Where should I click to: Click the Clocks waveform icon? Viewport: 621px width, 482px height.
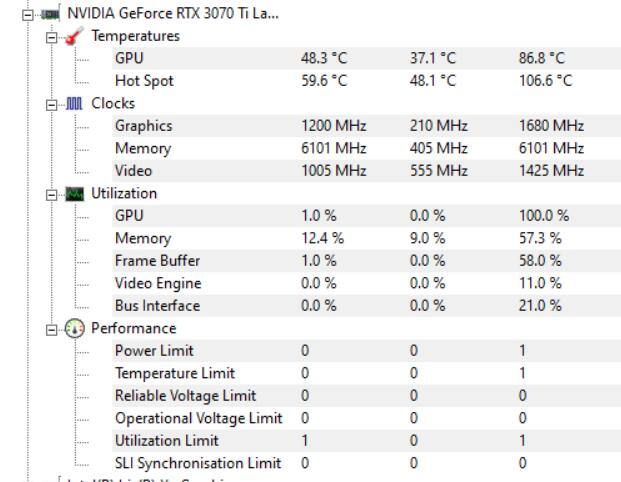click(x=75, y=103)
